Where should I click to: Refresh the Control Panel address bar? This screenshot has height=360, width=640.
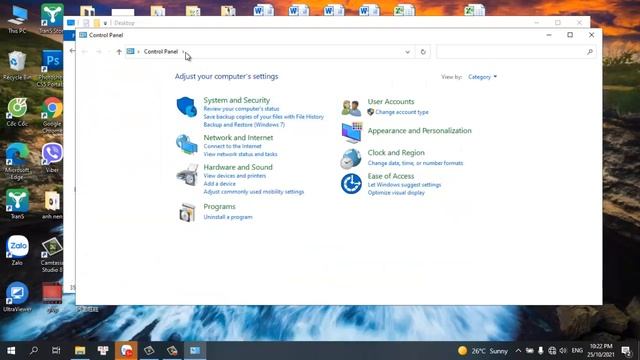click(423, 52)
